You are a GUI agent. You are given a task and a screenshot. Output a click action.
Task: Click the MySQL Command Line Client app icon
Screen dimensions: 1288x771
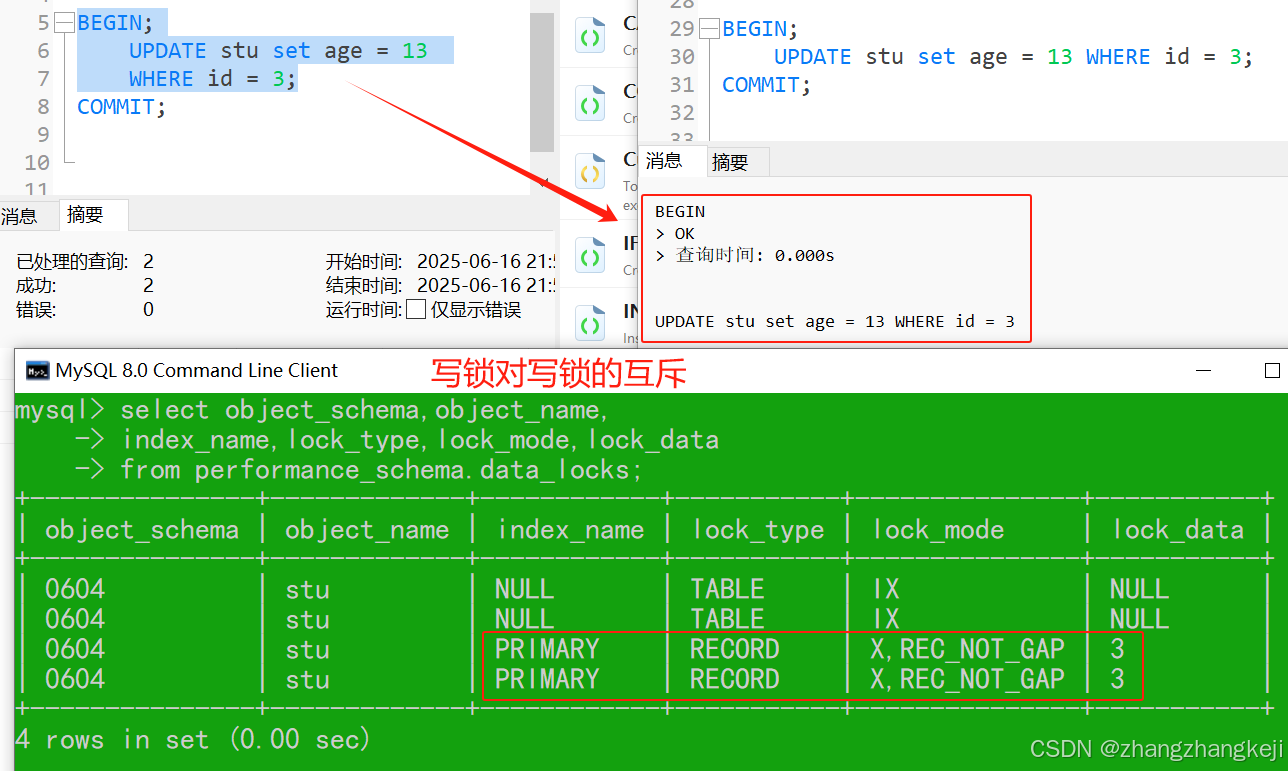click(37, 371)
